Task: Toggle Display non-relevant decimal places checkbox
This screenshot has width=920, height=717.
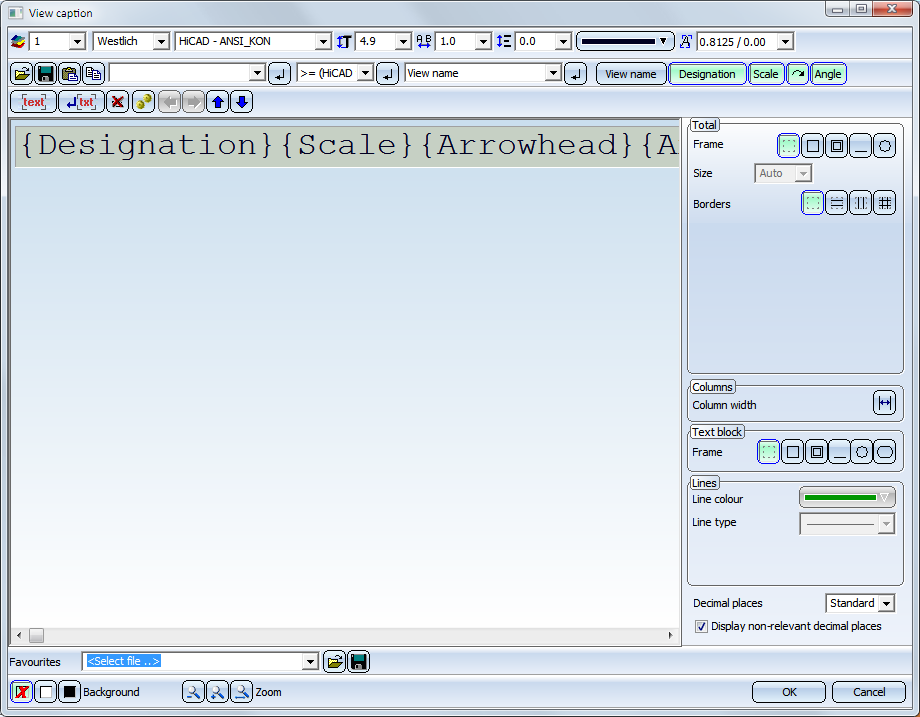Action: click(701, 627)
